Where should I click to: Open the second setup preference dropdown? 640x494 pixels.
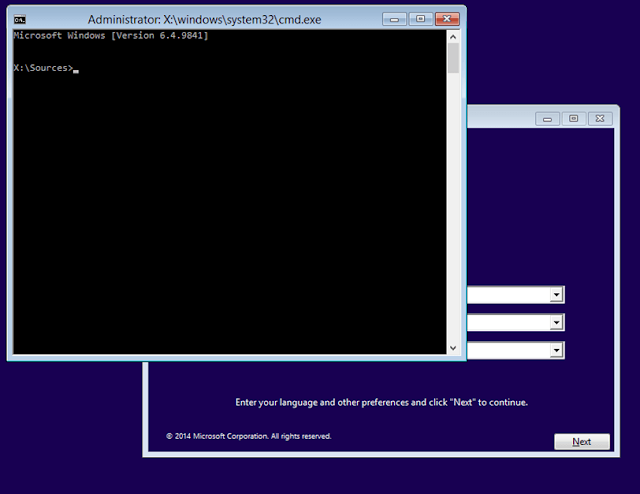point(556,323)
